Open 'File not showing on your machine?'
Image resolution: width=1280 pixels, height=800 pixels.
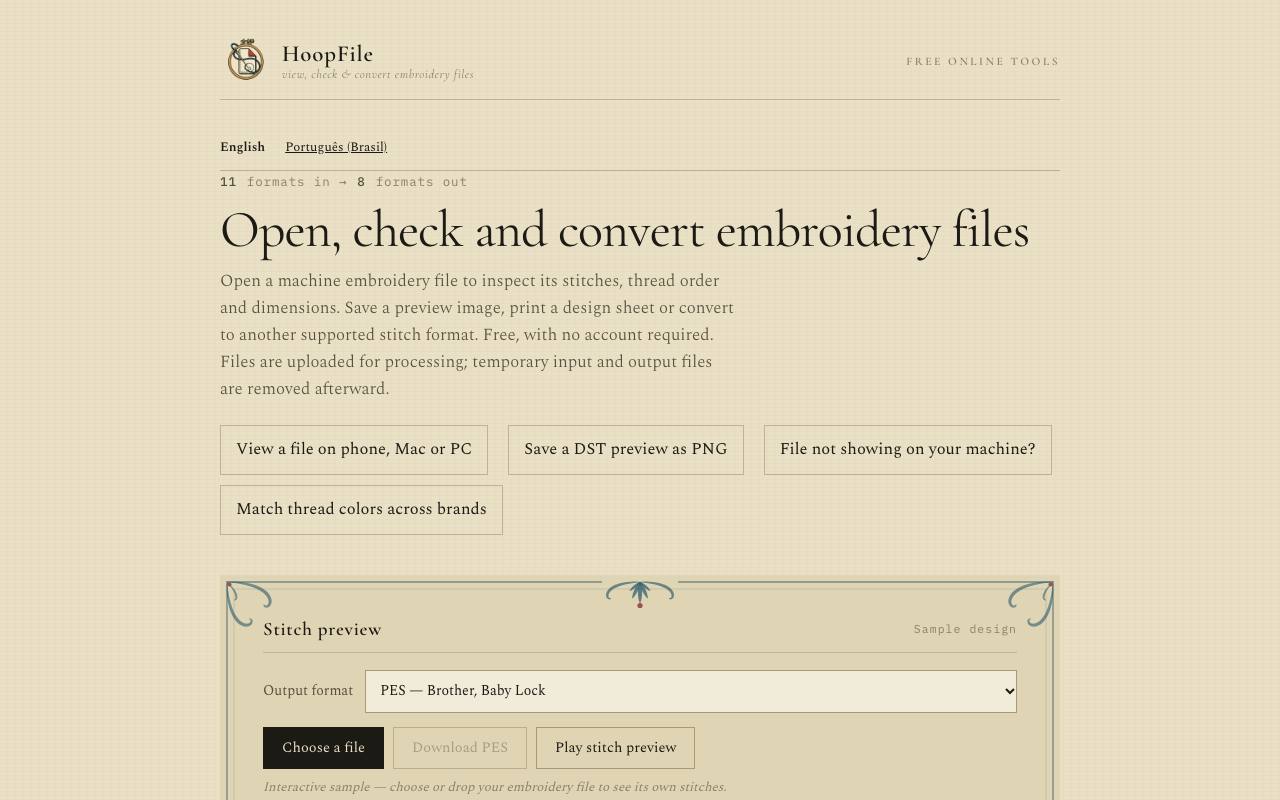pos(908,450)
